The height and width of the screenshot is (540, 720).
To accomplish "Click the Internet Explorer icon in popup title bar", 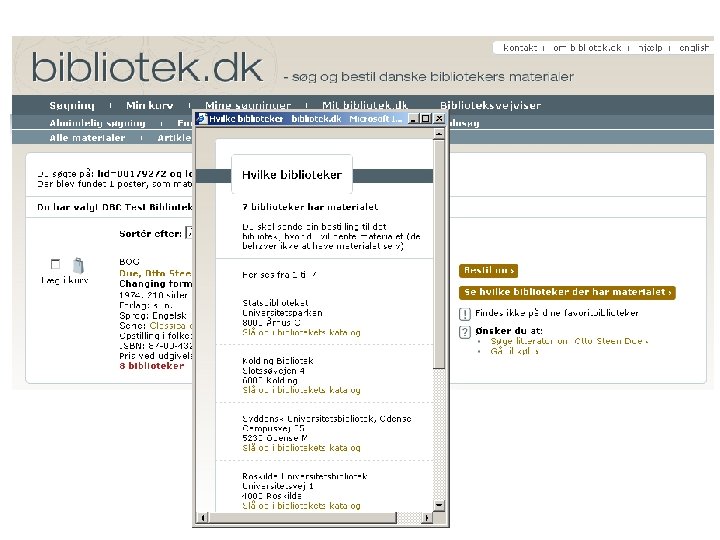I will coord(202,119).
